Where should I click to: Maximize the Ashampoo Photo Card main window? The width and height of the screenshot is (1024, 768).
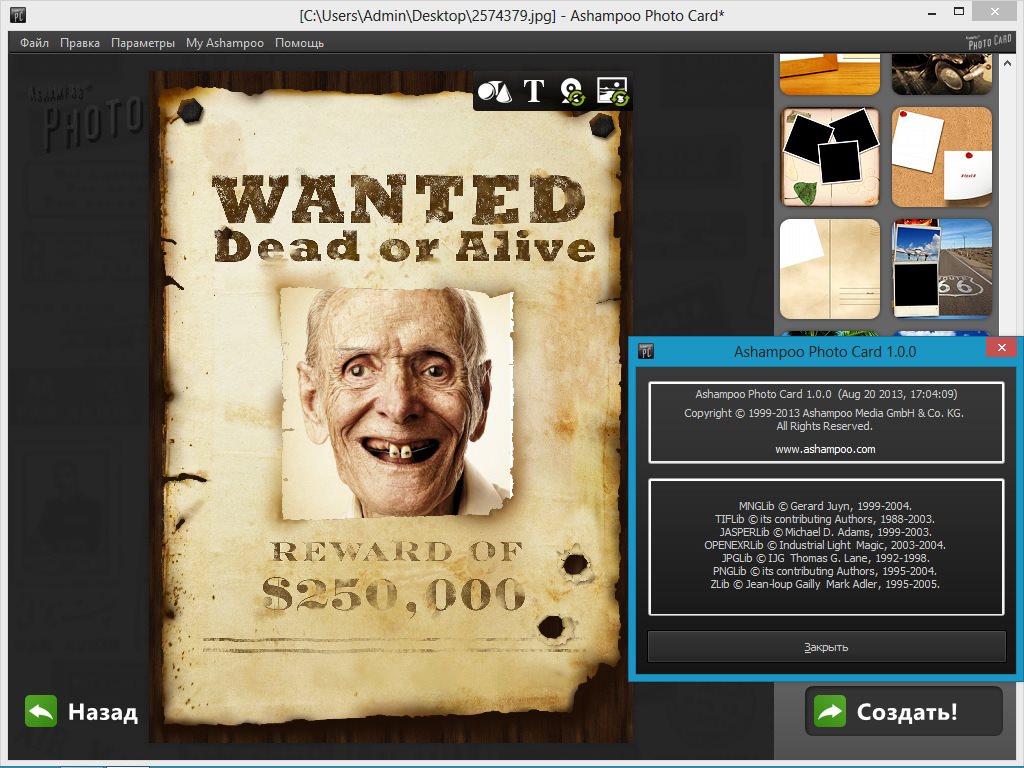pyautogui.click(x=959, y=11)
